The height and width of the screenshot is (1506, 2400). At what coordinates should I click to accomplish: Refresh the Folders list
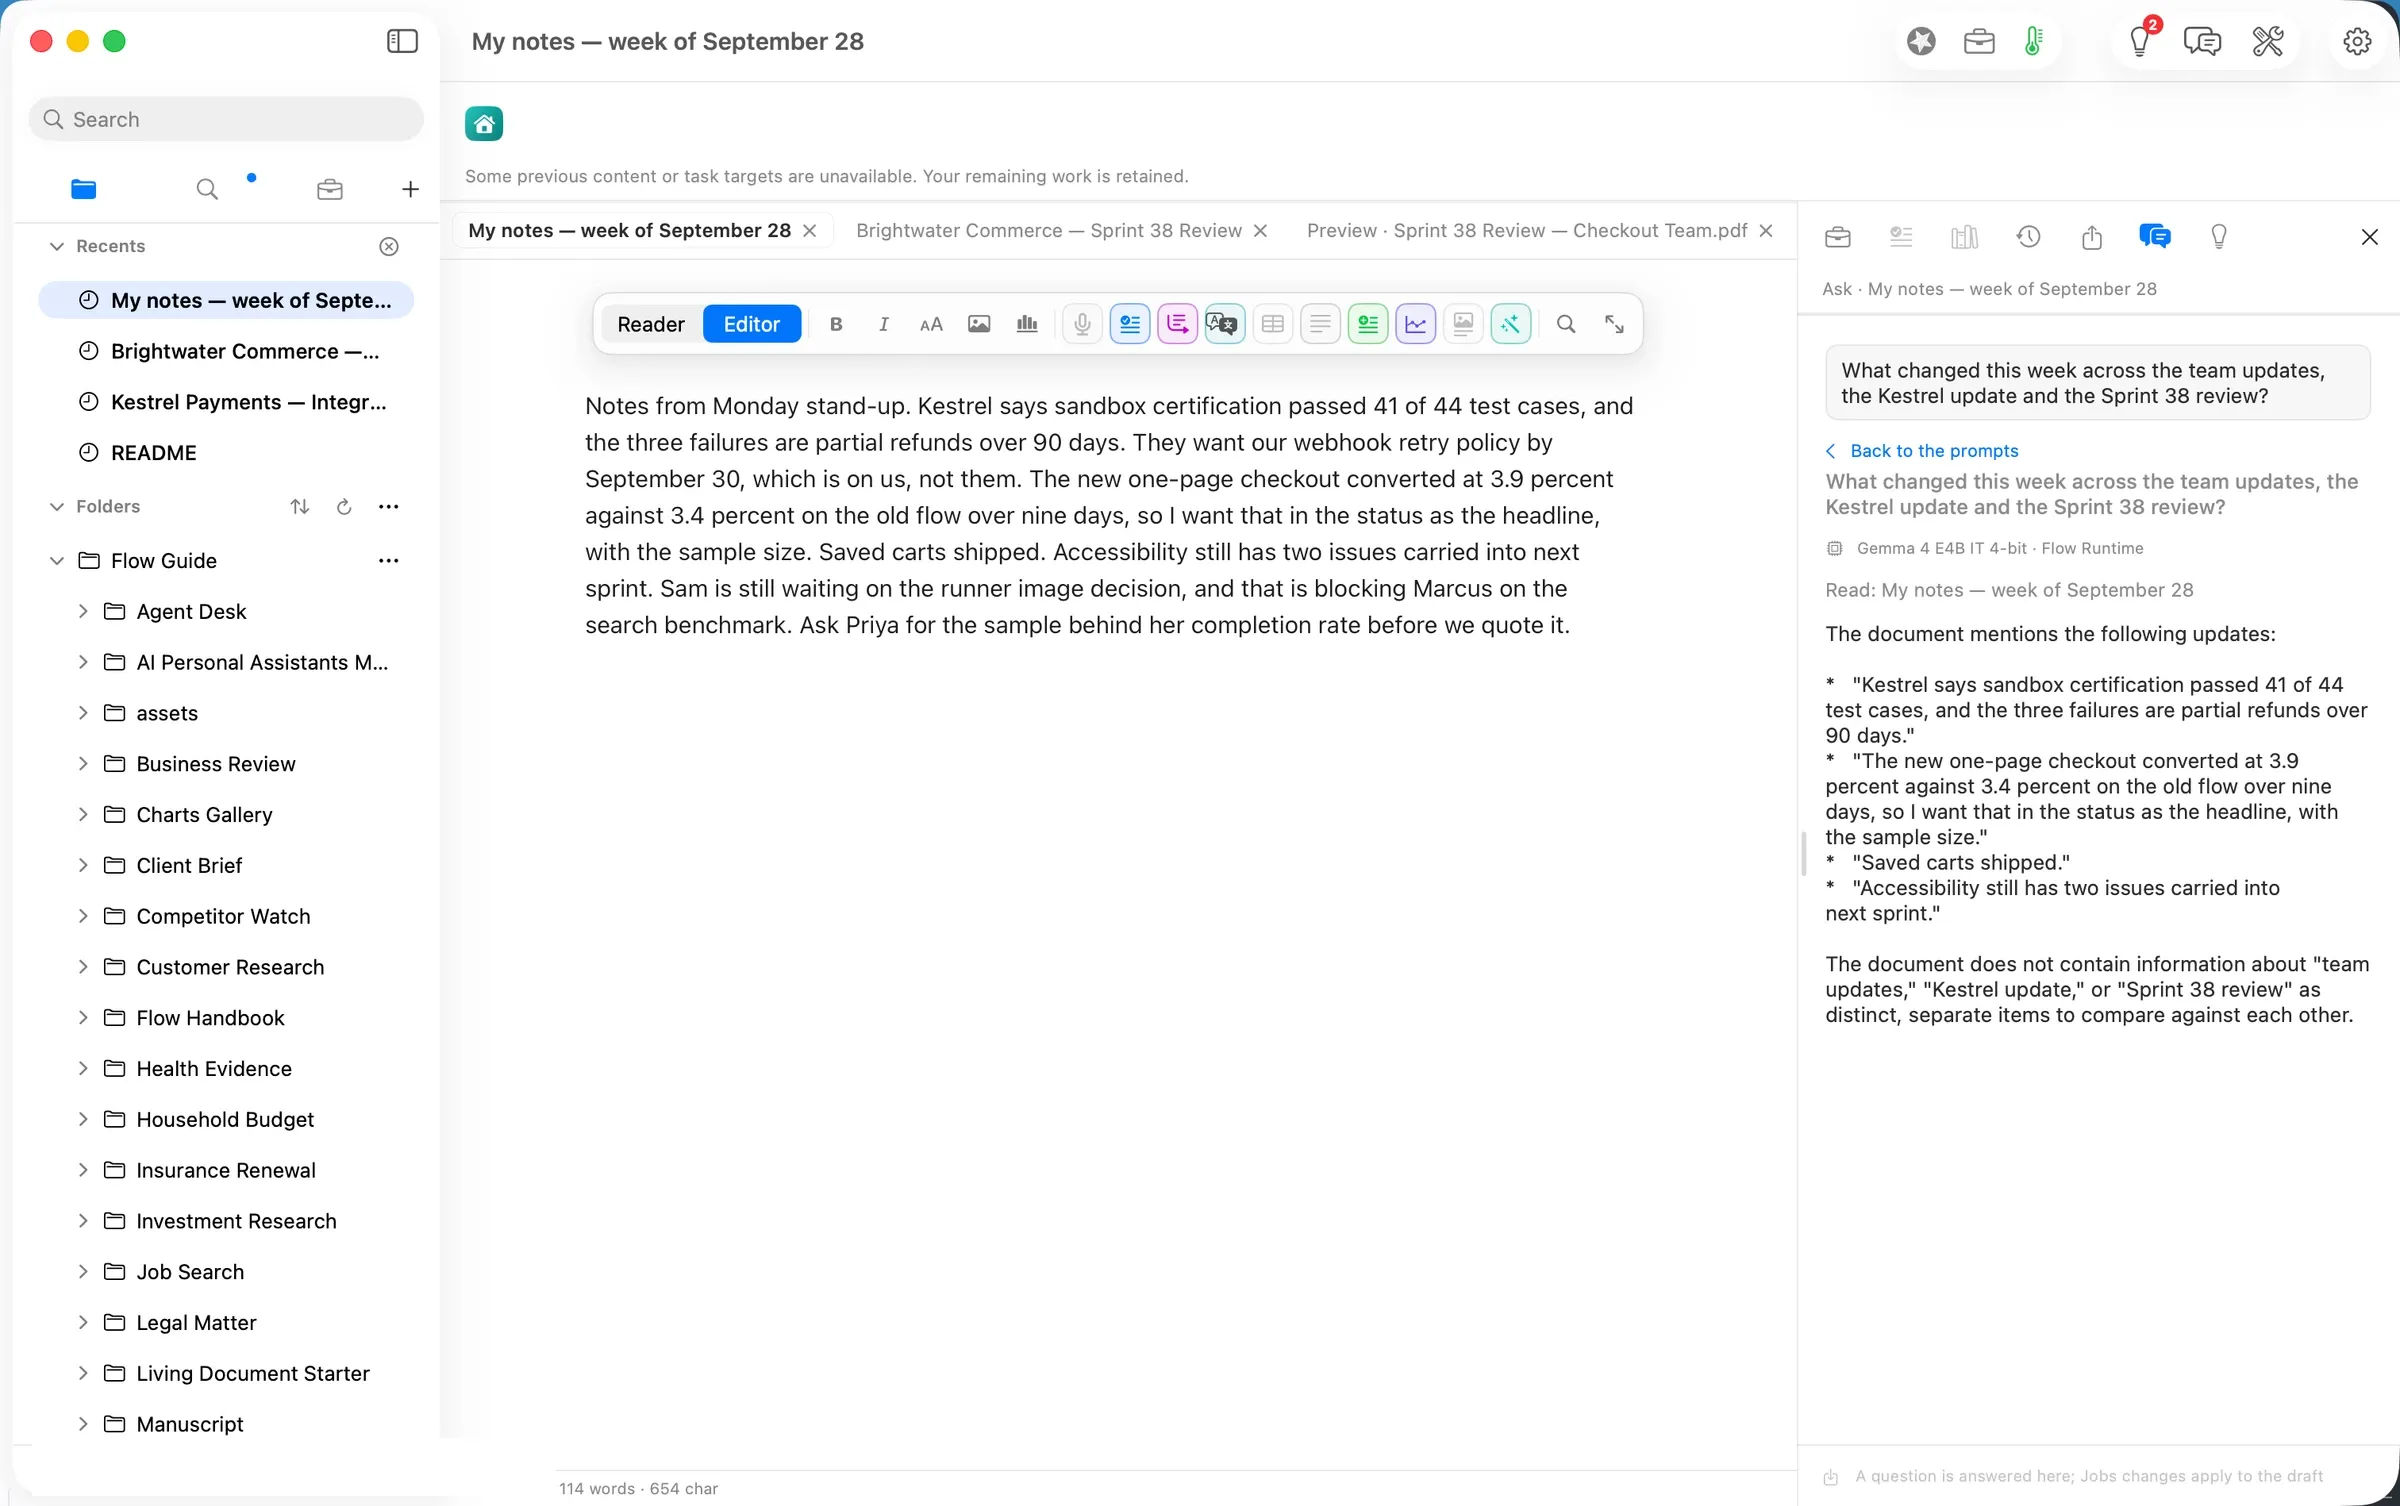point(344,506)
